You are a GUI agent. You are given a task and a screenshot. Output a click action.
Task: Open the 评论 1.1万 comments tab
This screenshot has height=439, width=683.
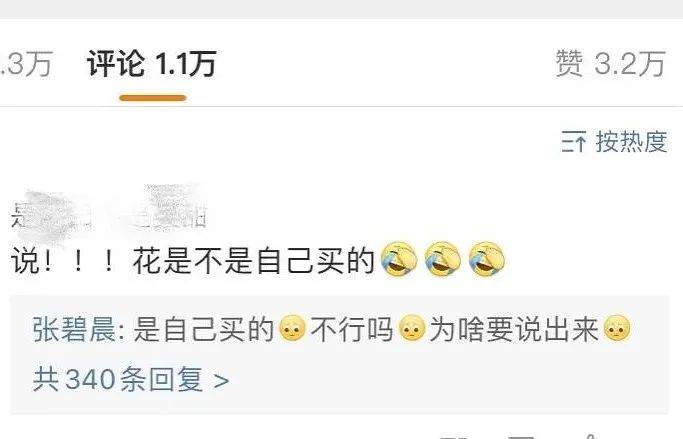click(152, 64)
